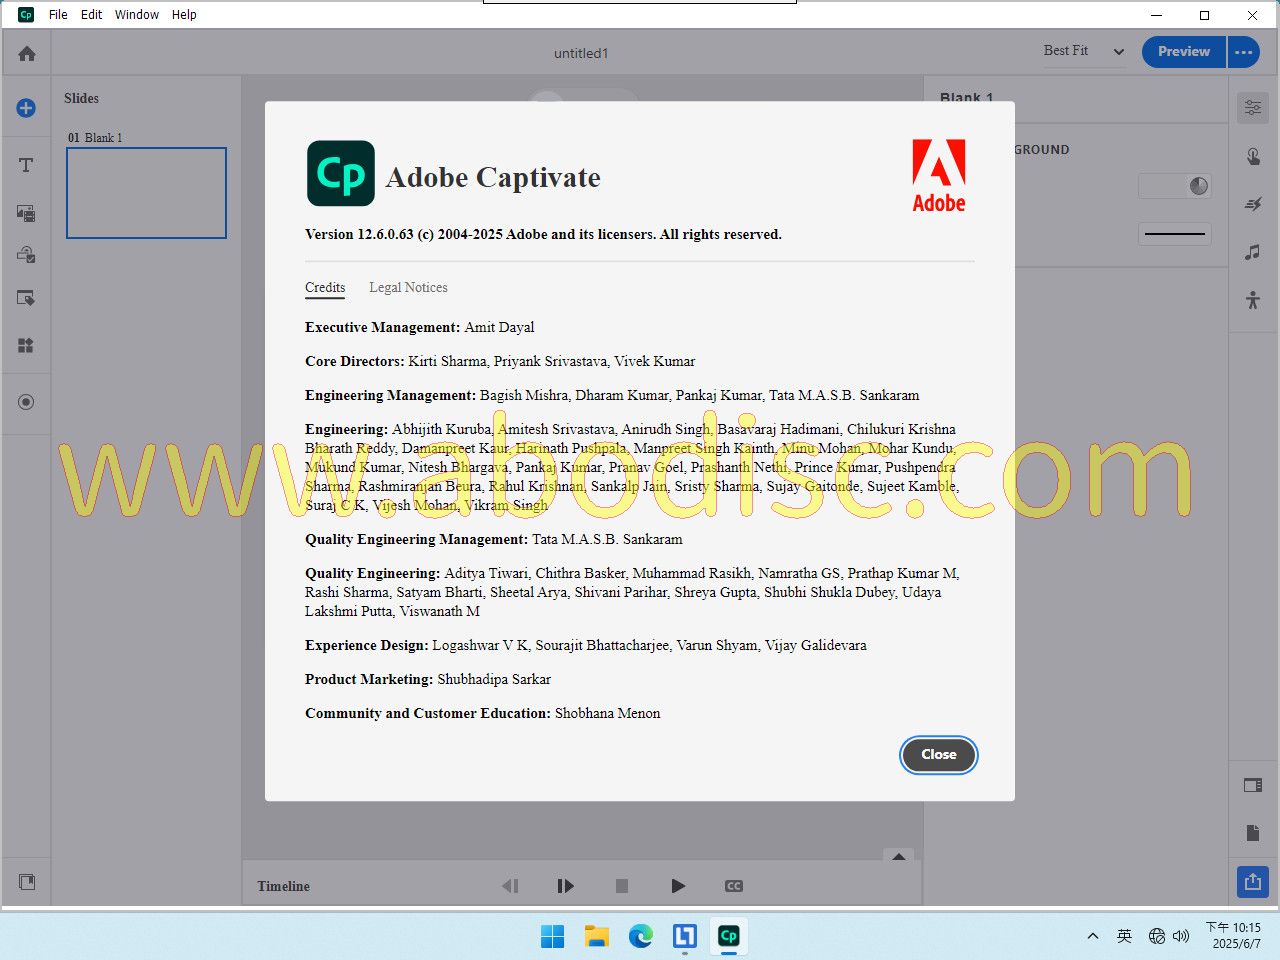Click the 'Product Marketing: Shubhadipa Sarkar' line
Viewport: 1280px width, 960px height.
pos(428,680)
